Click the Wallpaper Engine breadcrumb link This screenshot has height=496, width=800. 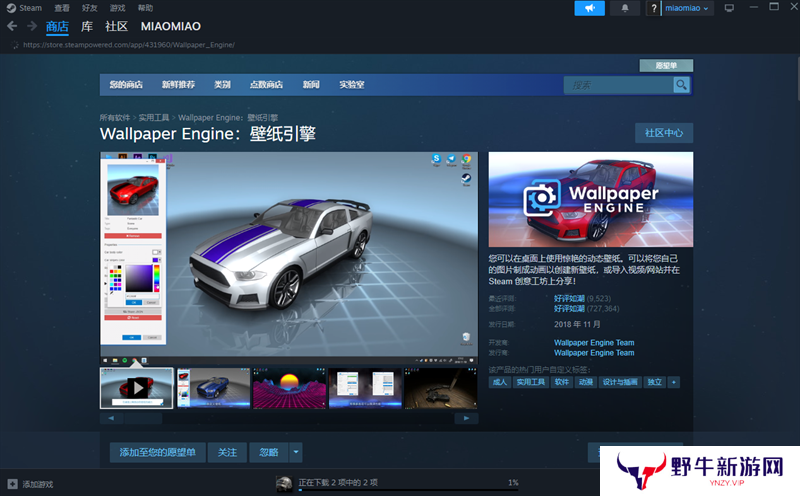[228, 118]
